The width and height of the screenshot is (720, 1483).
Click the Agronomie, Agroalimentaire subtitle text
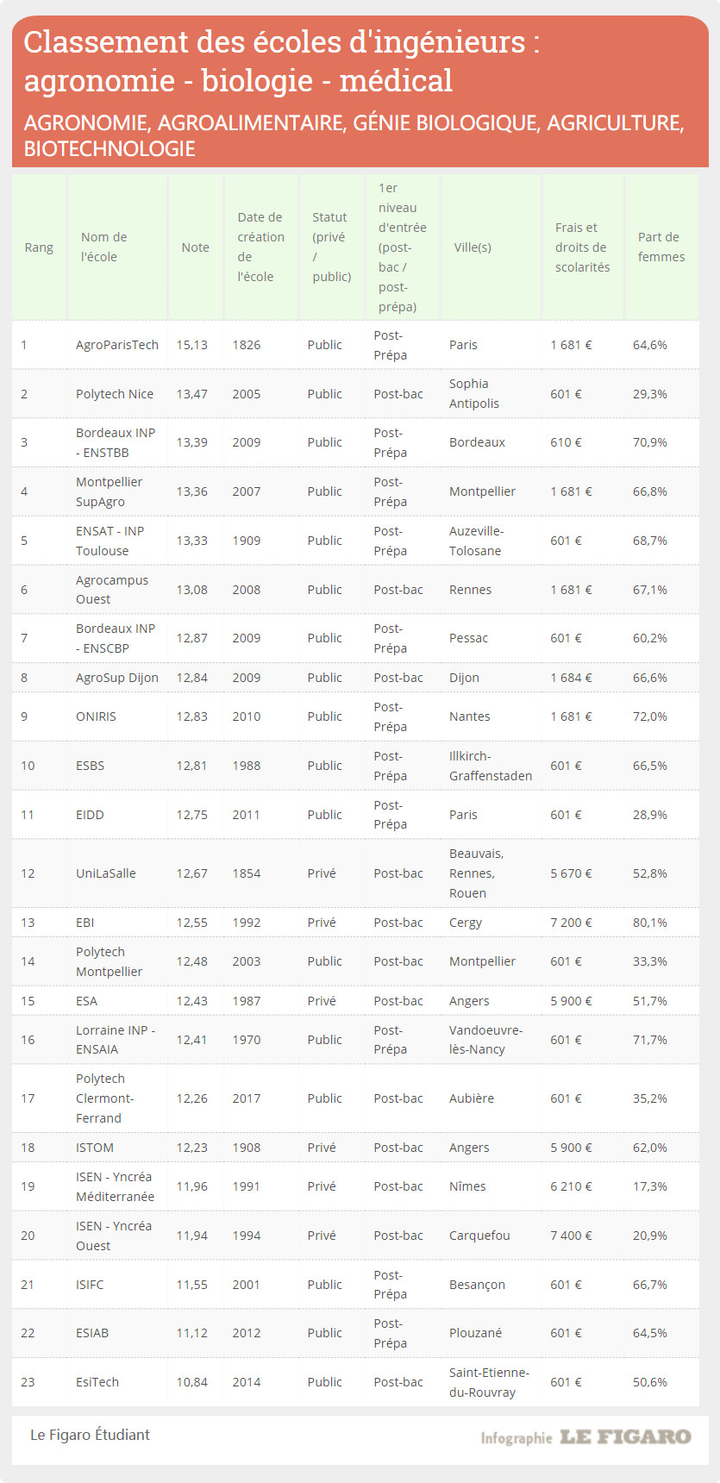(x=353, y=135)
